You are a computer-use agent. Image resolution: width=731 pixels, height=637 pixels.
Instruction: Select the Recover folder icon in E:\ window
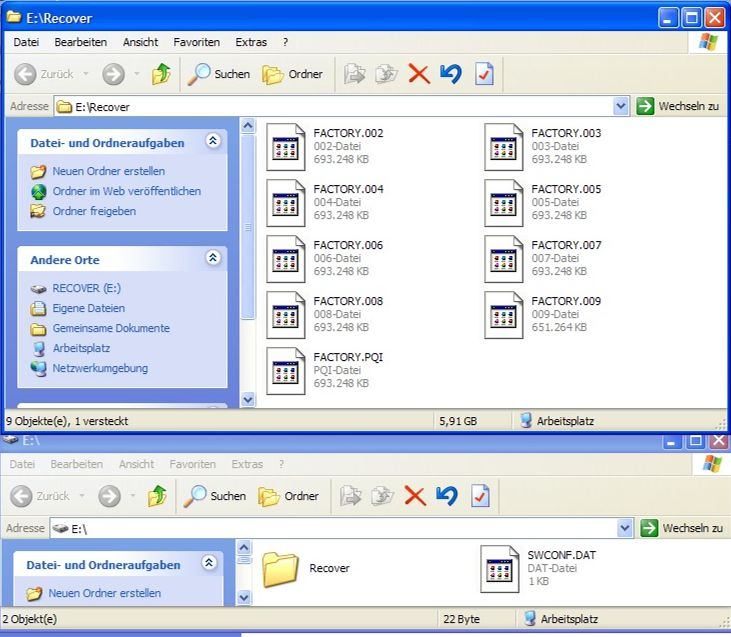click(x=280, y=569)
